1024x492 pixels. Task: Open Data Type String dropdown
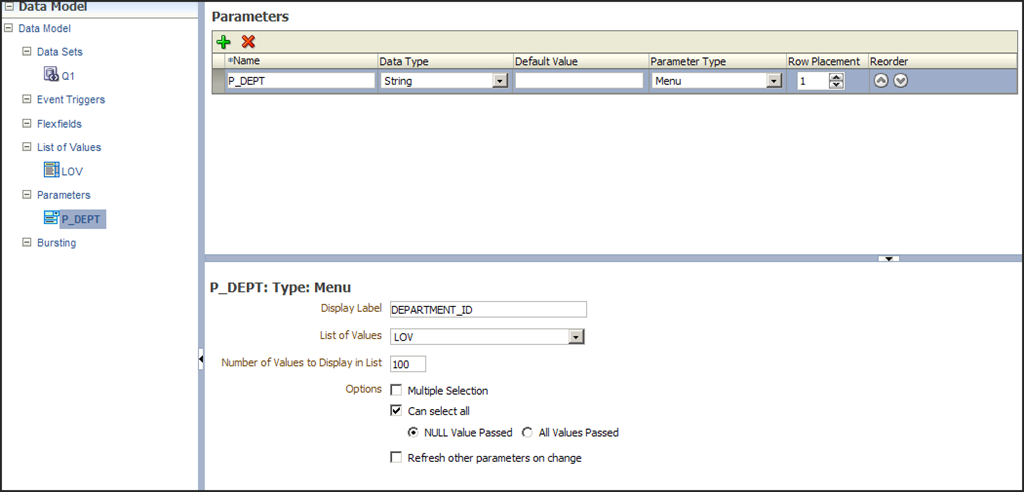click(x=500, y=82)
